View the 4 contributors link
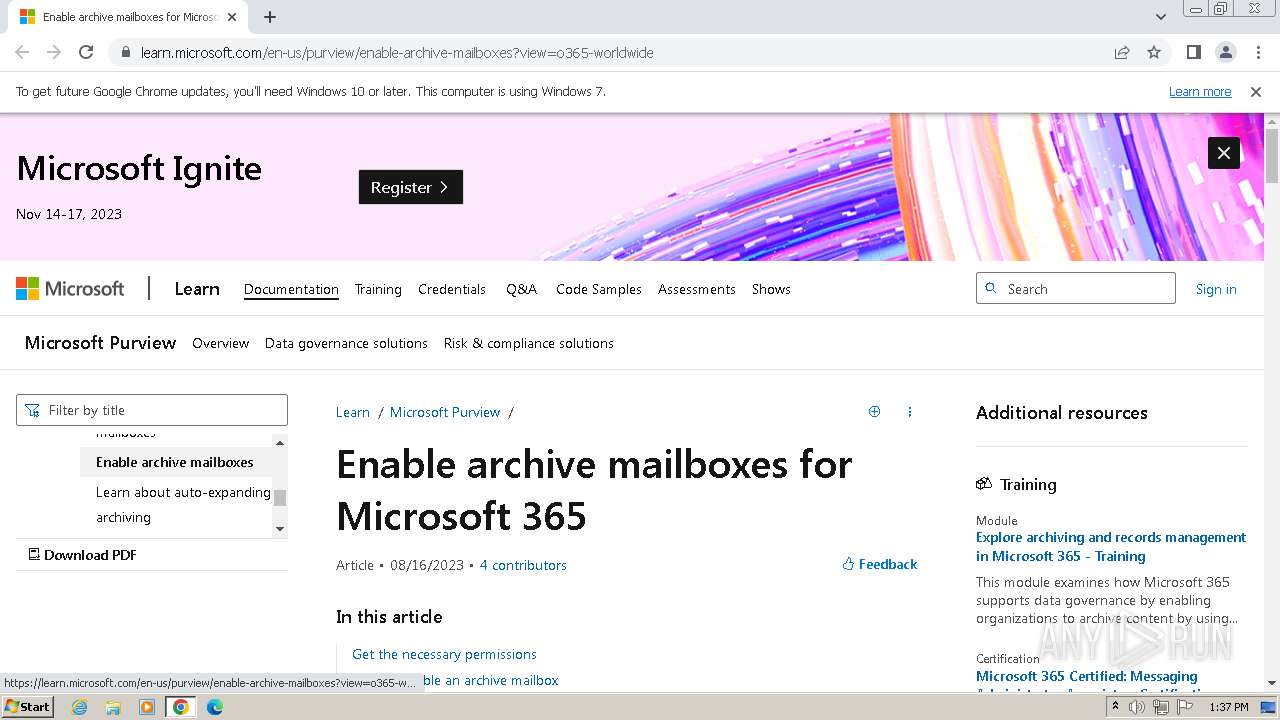1280x720 pixels. pos(523,565)
